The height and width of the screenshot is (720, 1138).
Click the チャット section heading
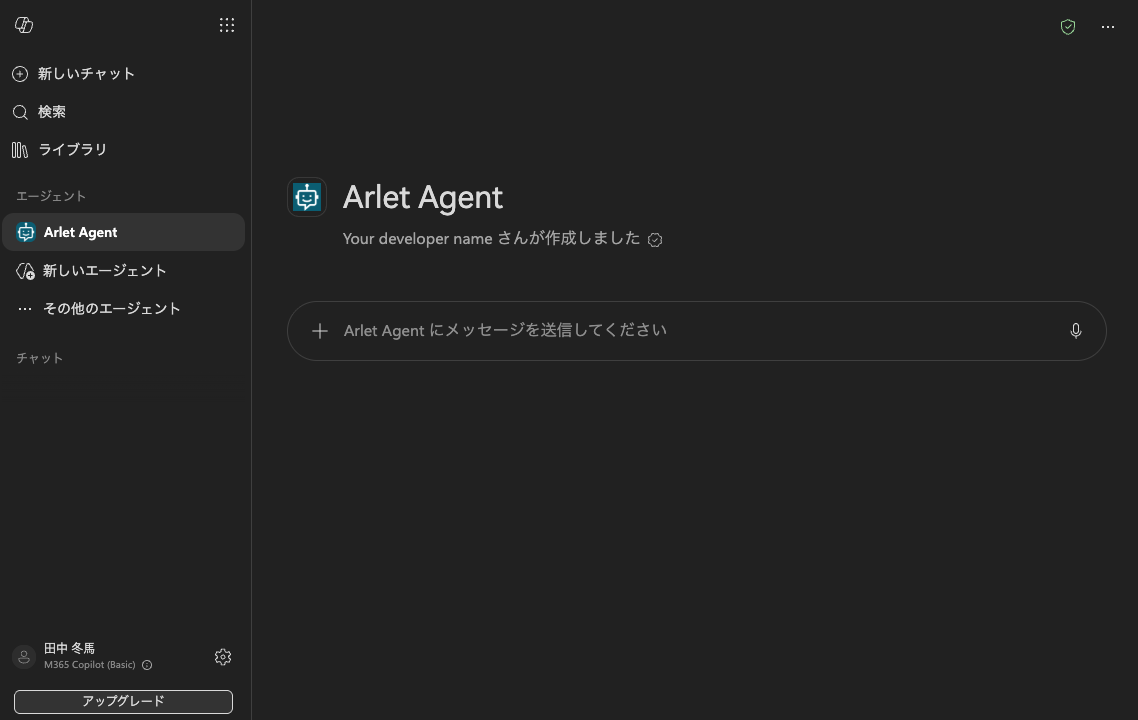[x=39, y=358]
